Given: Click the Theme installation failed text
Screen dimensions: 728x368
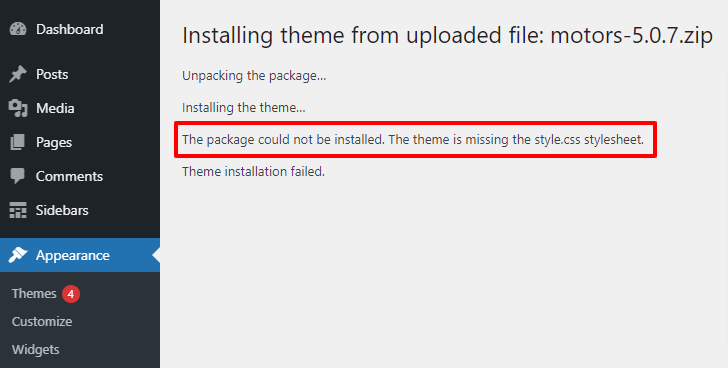Looking at the screenshot, I should (x=253, y=172).
